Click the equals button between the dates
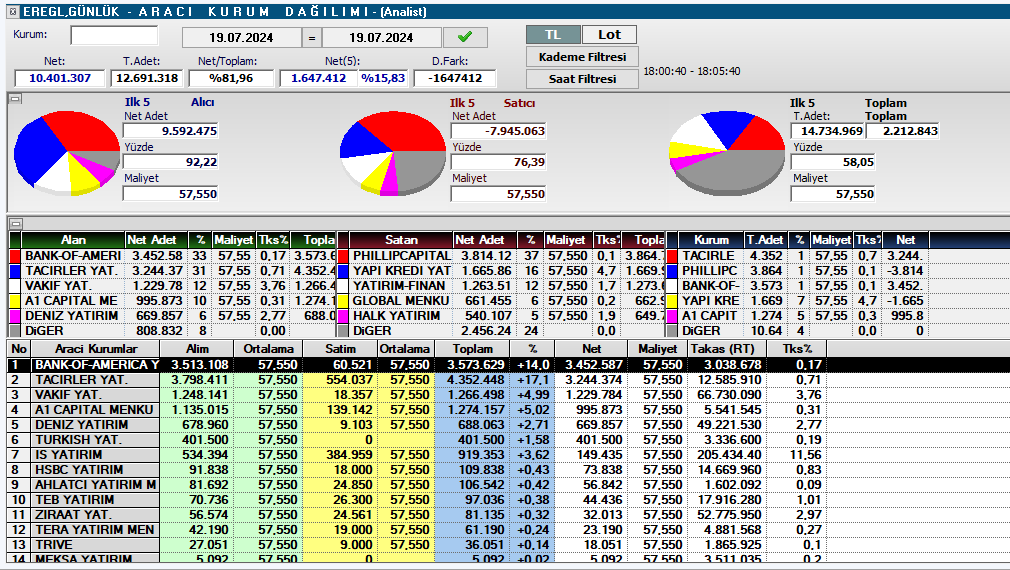This screenshot has height=570, width=1010. point(312,37)
